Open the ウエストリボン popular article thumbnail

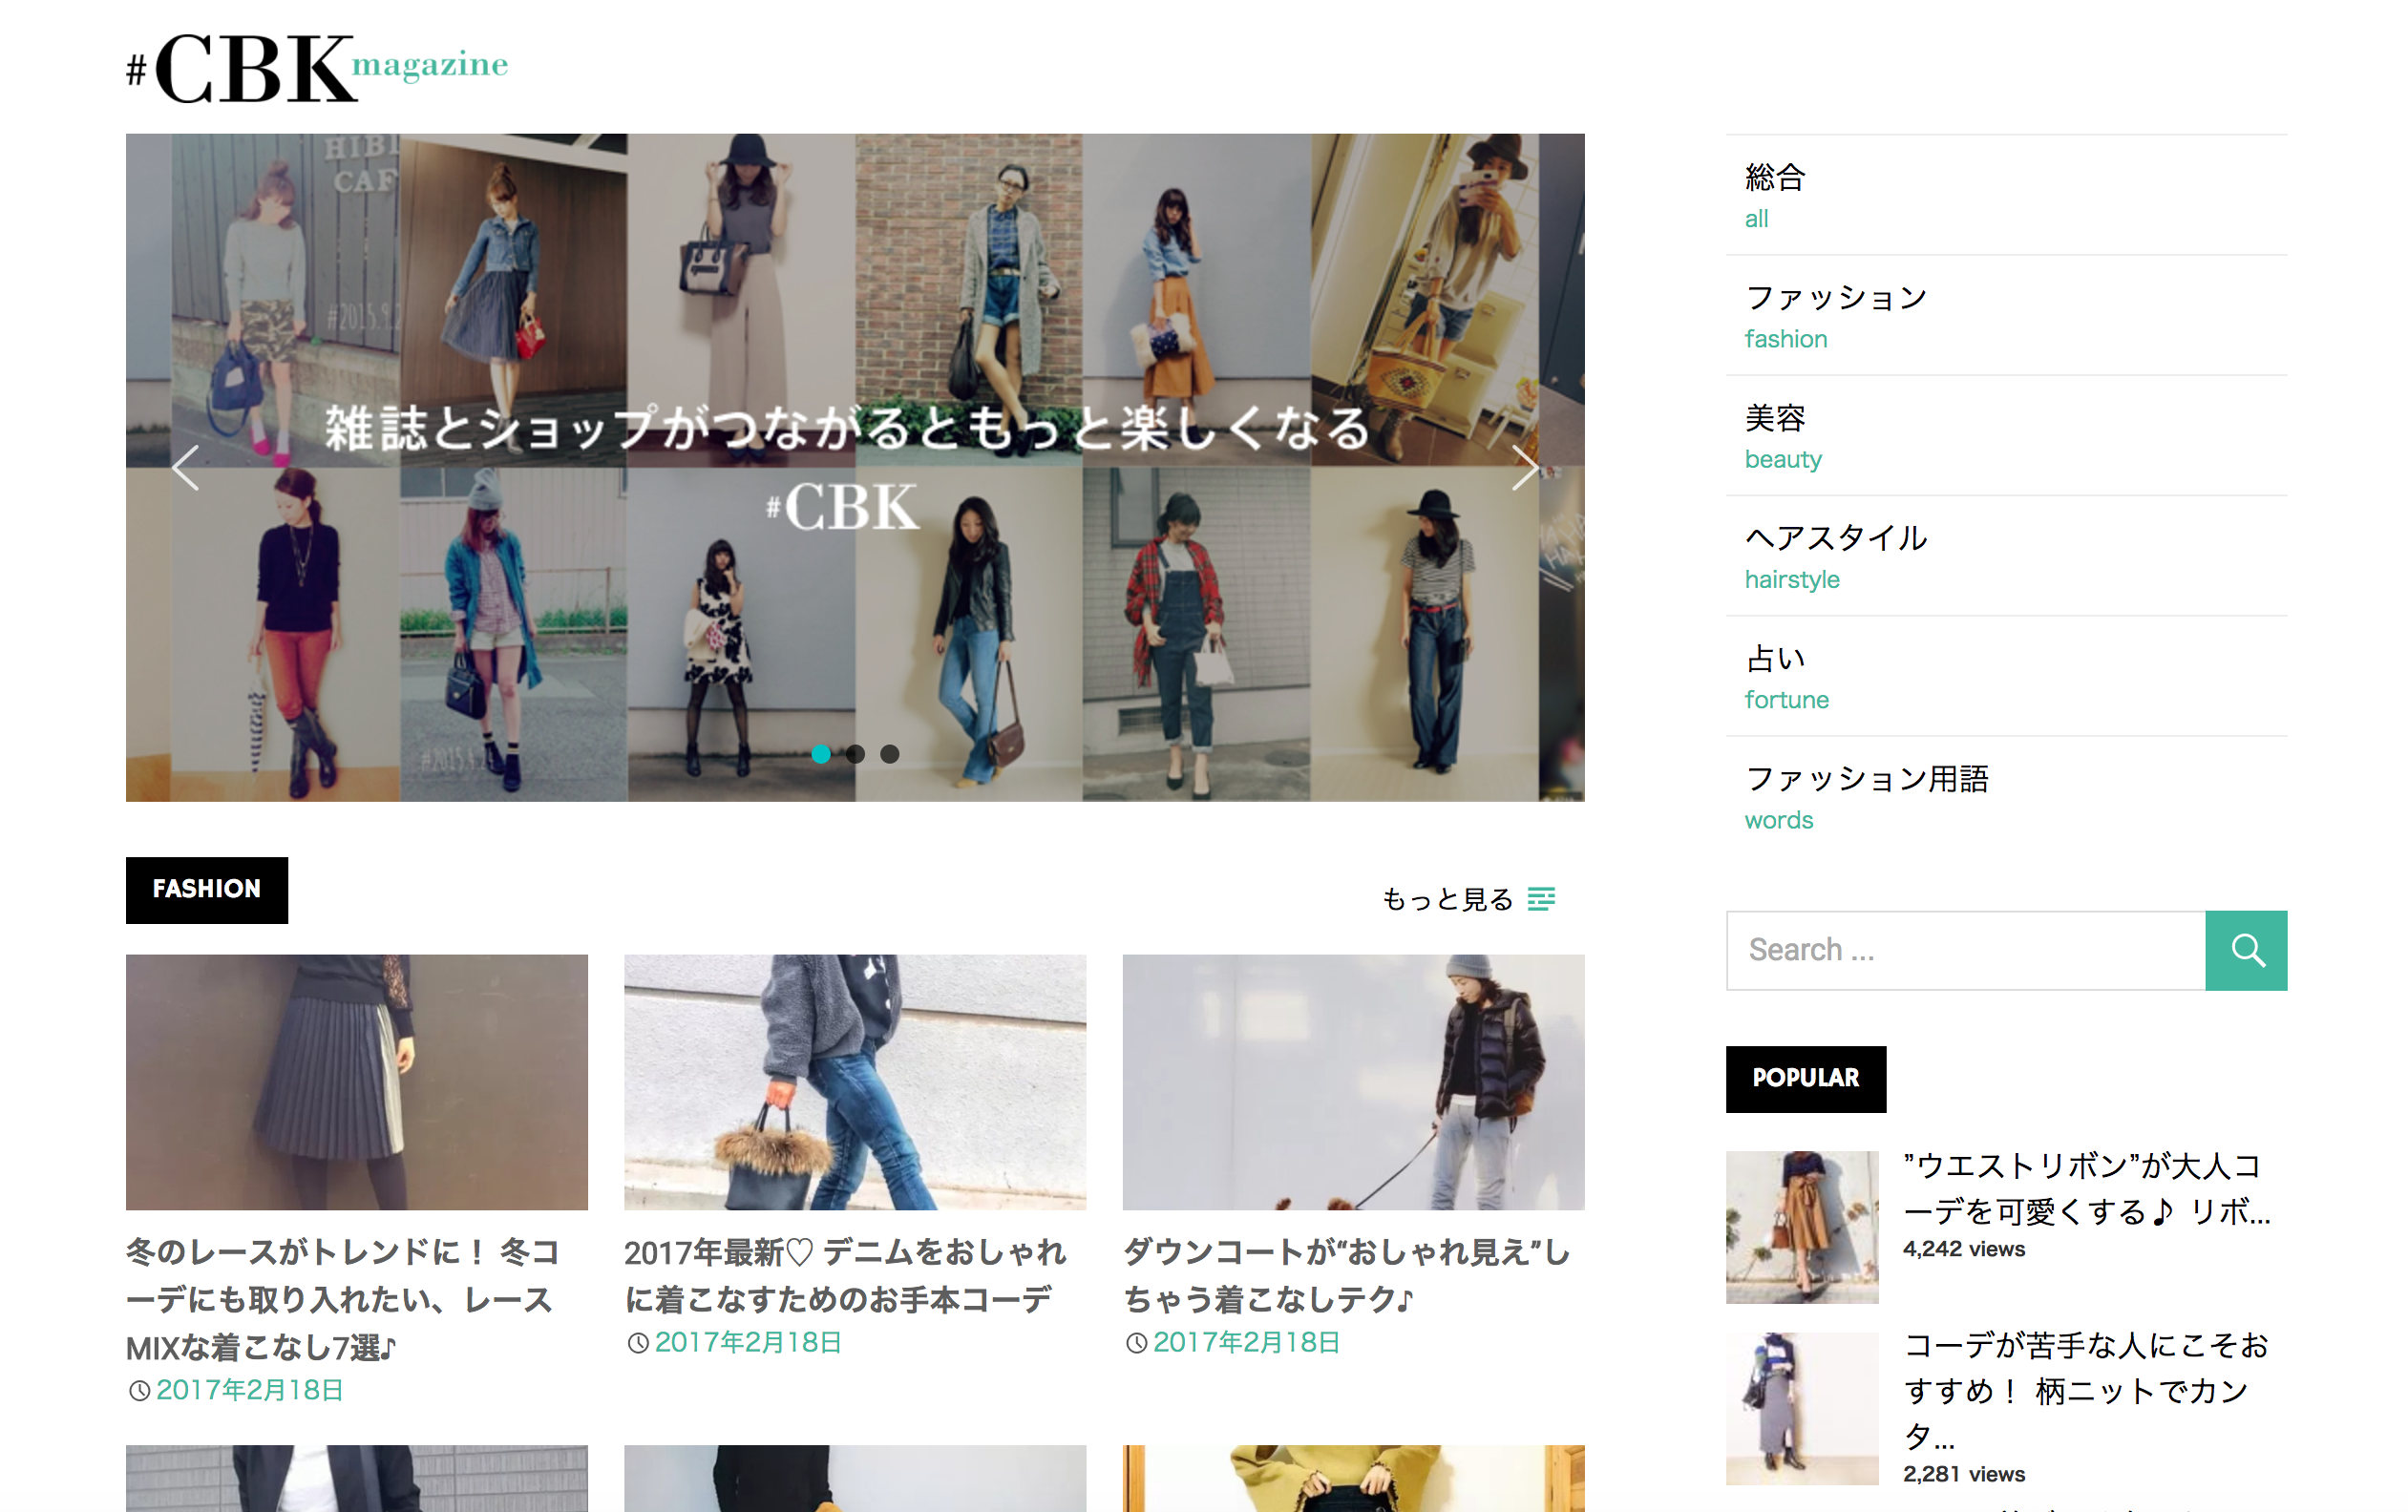1802,1227
